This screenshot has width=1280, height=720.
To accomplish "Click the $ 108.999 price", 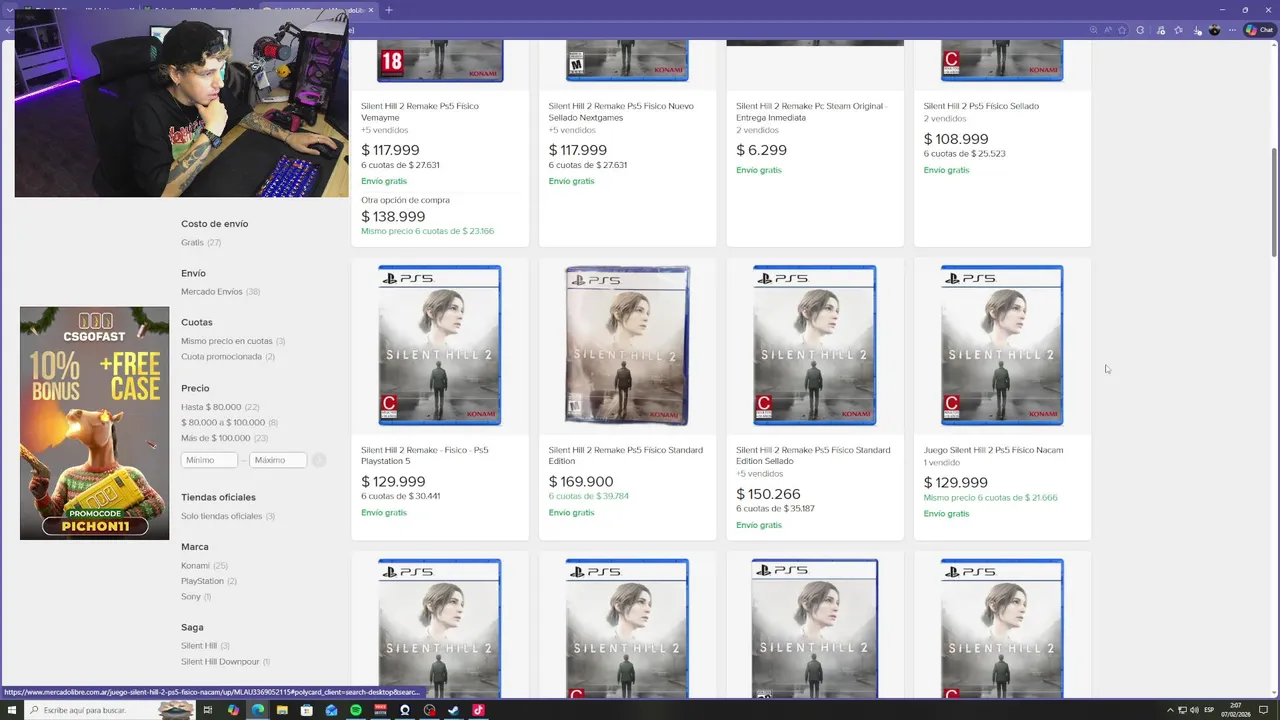I will click(956, 139).
